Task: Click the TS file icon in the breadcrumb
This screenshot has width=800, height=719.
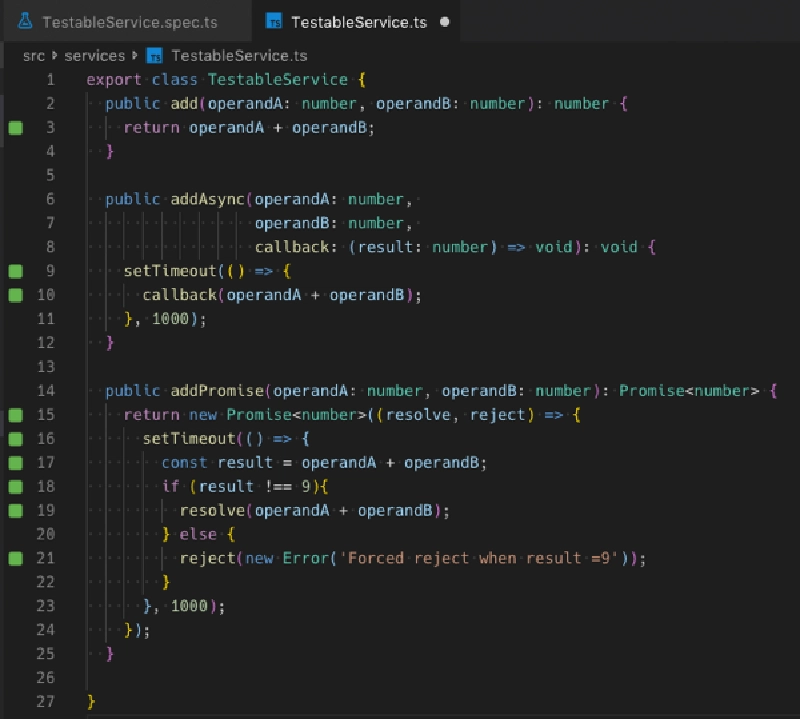Action: pyautogui.click(x=152, y=56)
